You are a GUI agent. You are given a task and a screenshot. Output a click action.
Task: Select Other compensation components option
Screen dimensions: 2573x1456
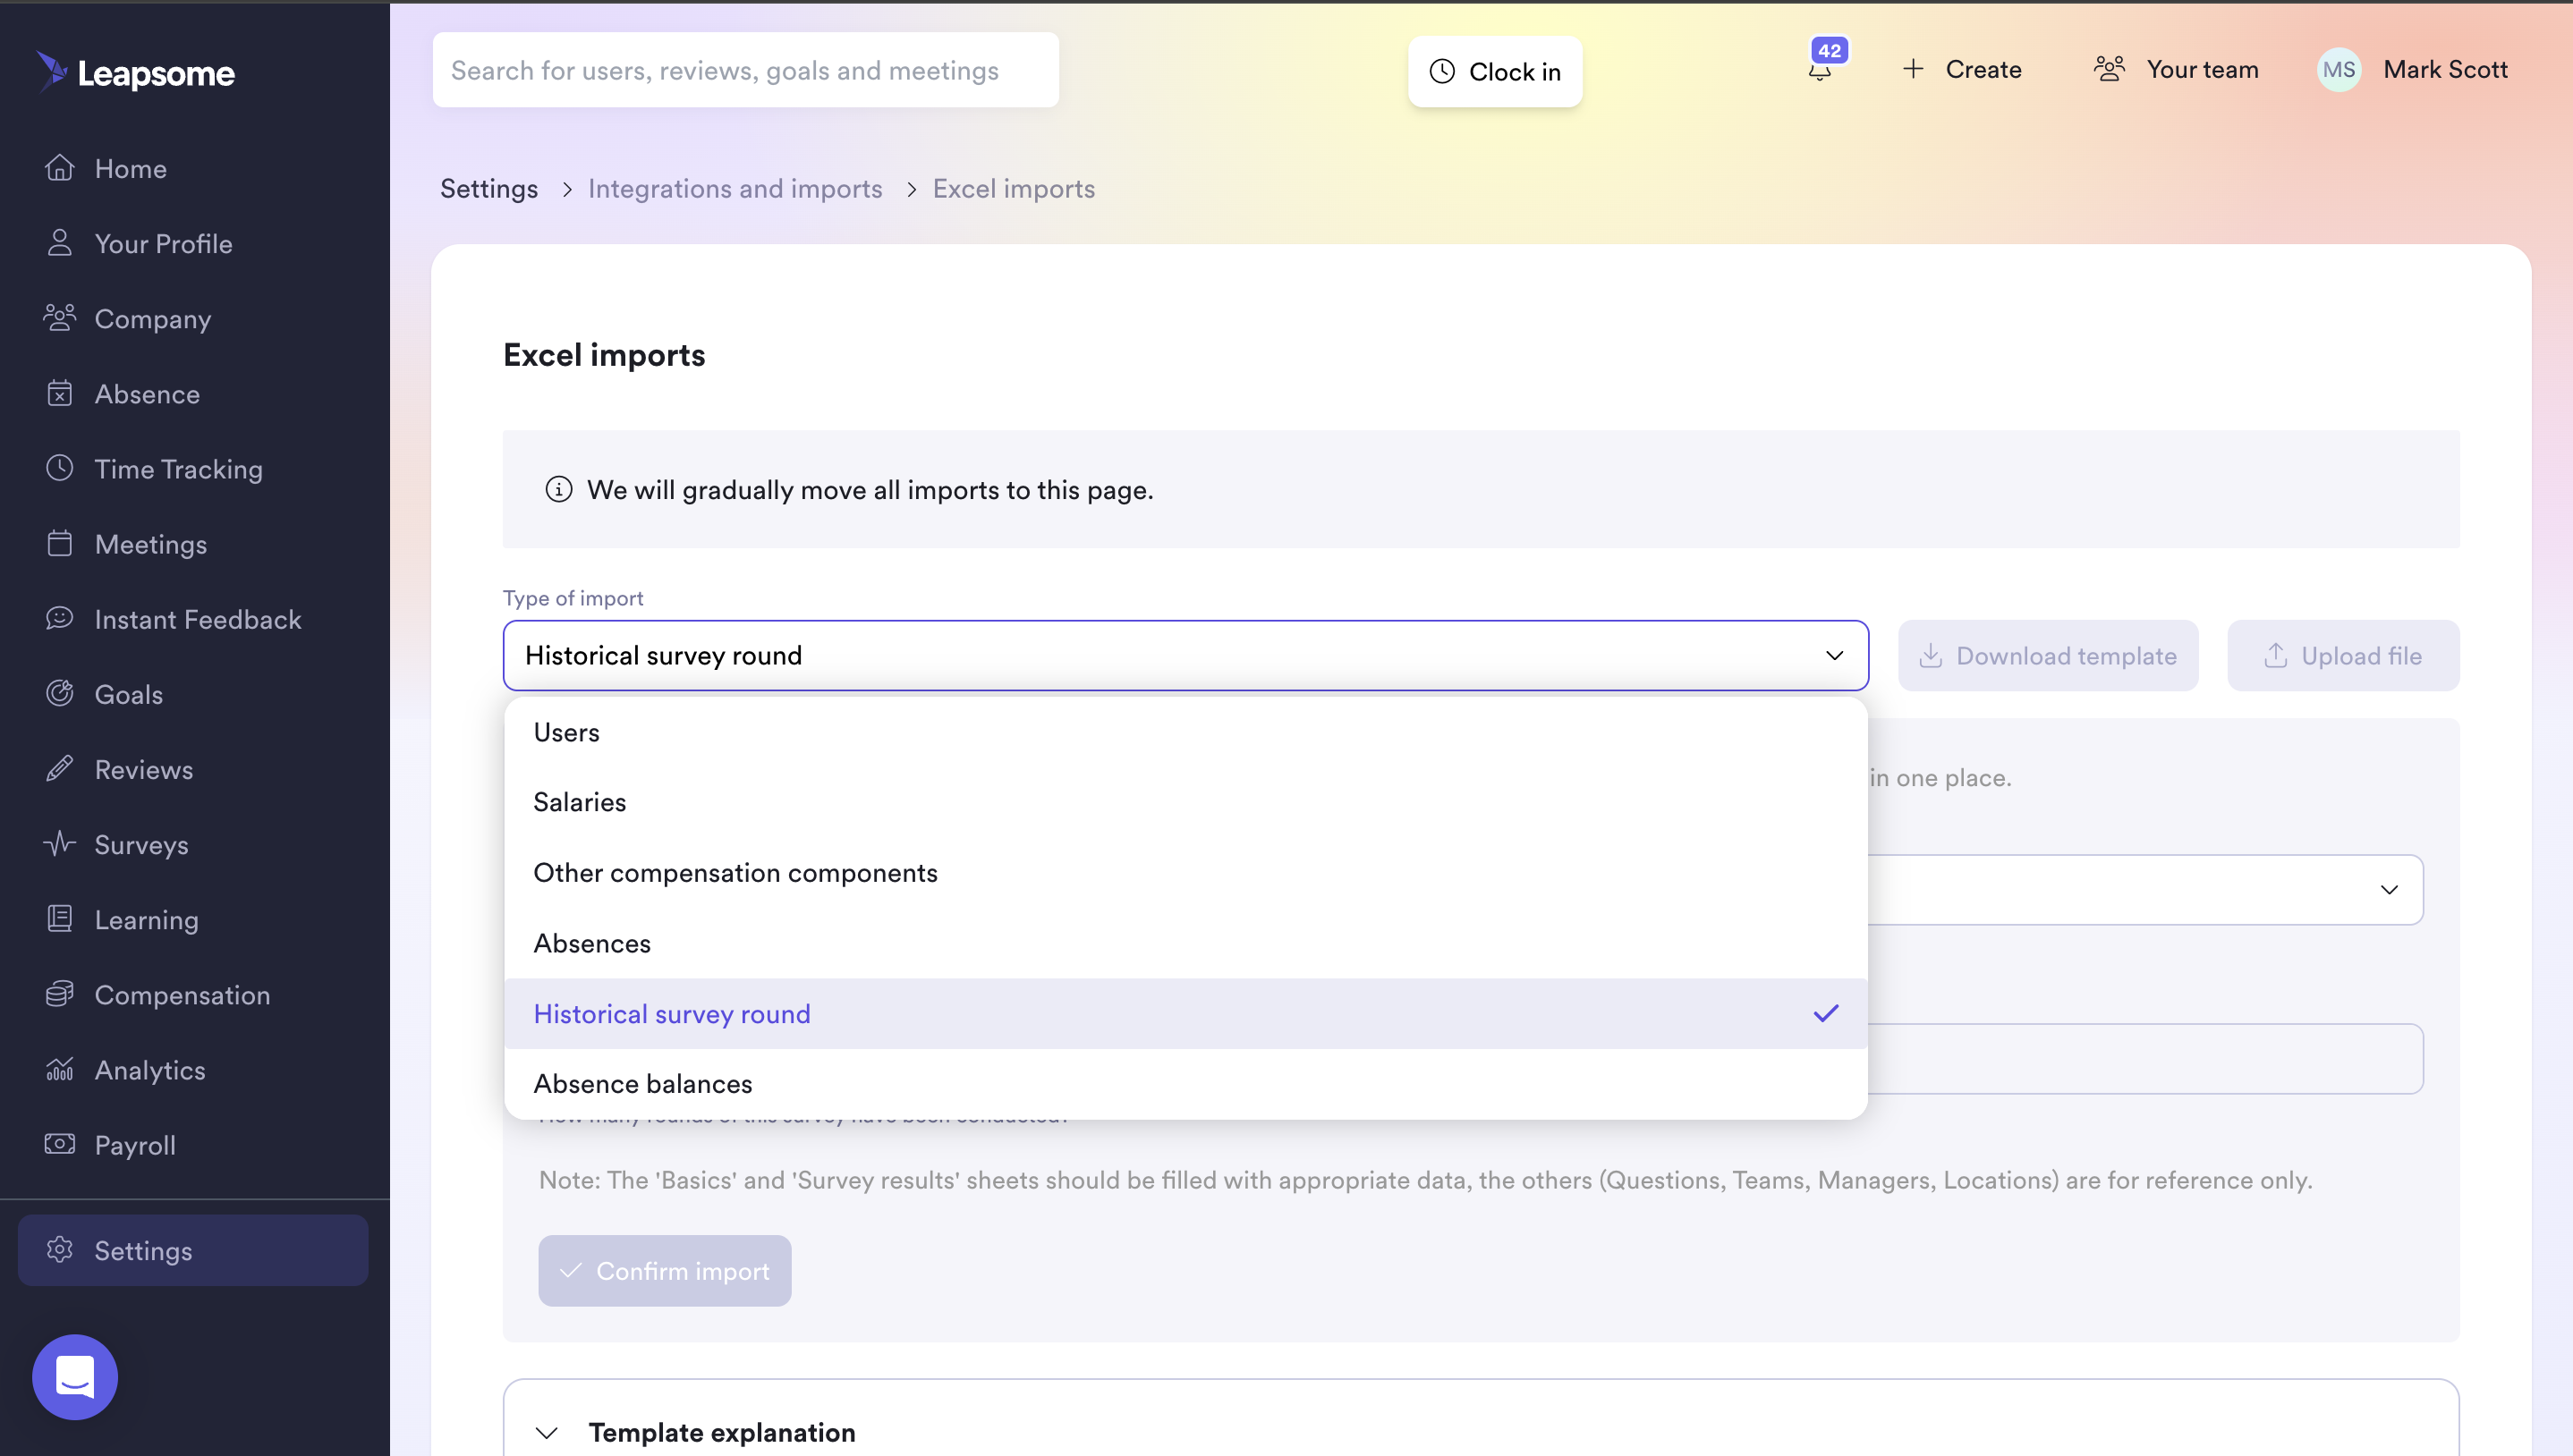coord(1186,873)
